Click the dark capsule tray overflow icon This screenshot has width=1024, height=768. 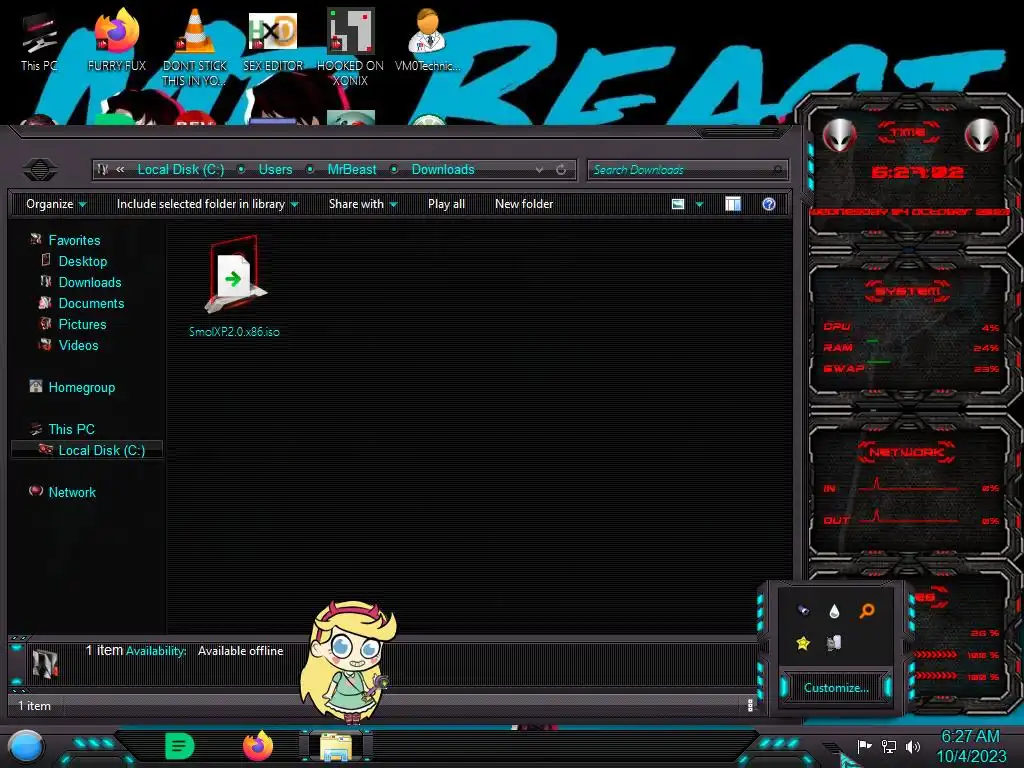tap(803, 611)
